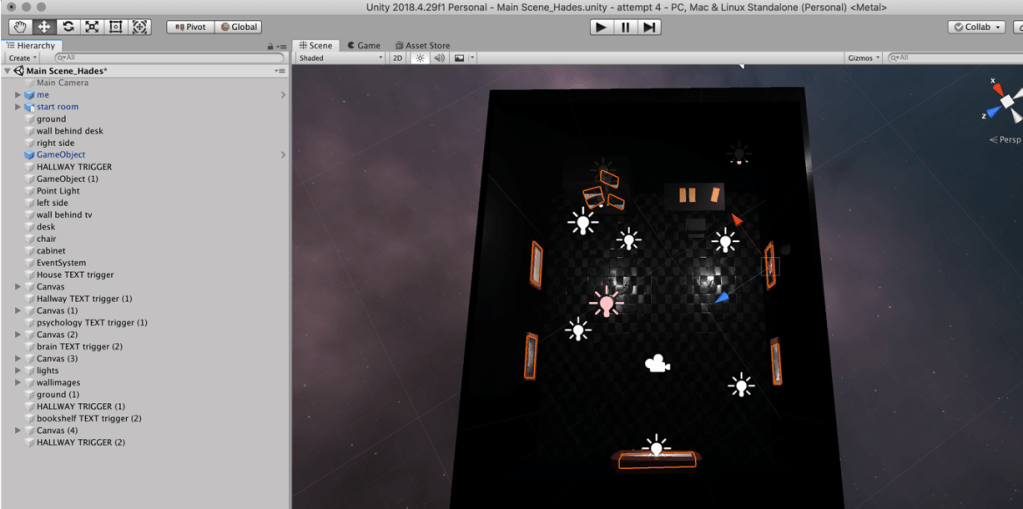Toggle scene audio speaker icon

(440, 58)
